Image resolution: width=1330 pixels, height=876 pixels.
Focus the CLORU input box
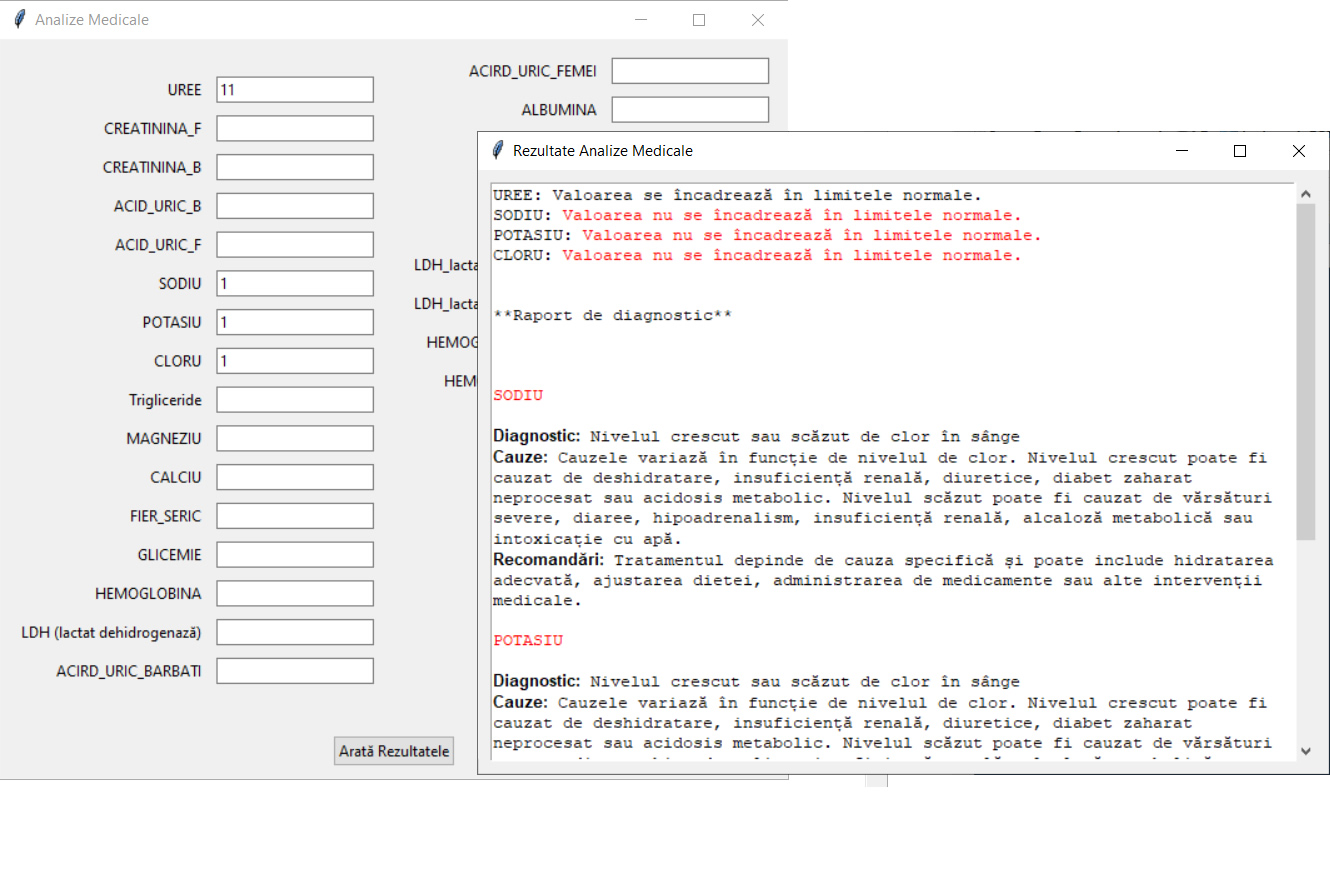[x=294, y=360]
